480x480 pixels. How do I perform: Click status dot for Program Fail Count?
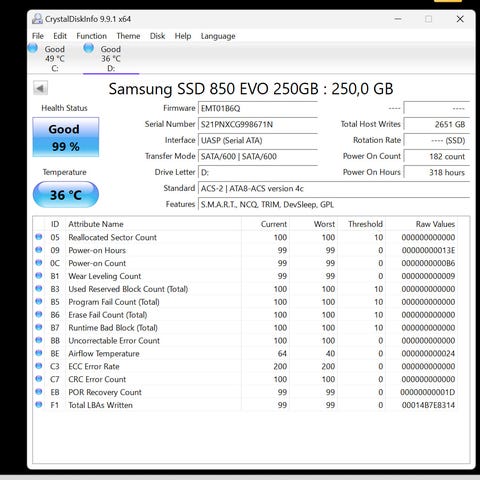(x=39, y=302)
